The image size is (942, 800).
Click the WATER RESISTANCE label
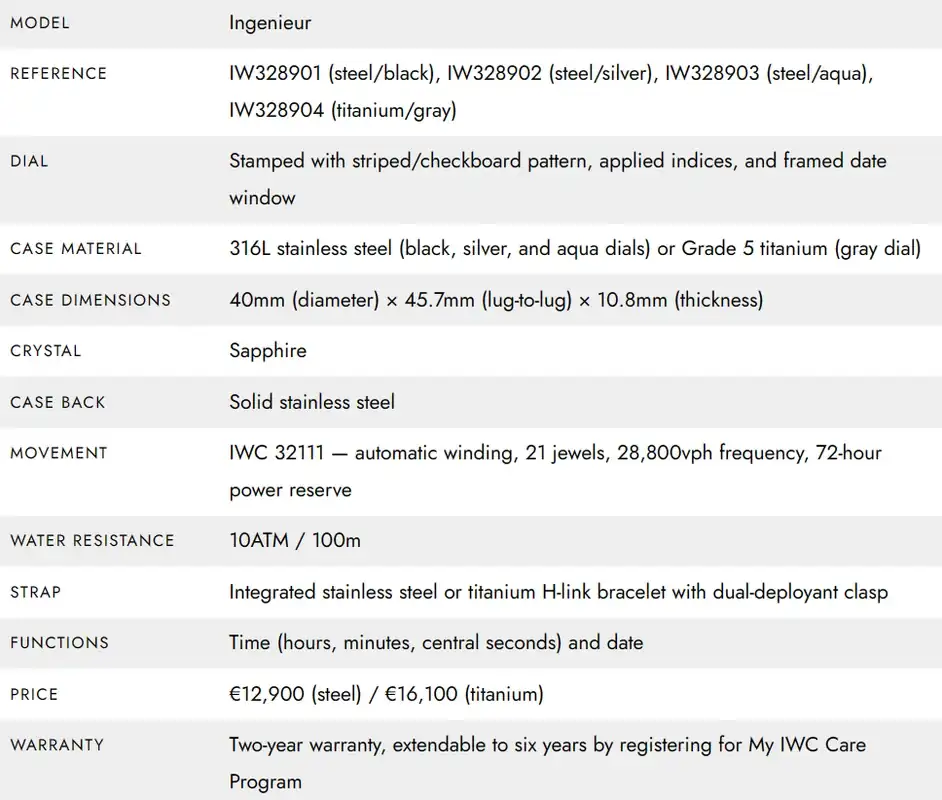[x=92, y=541]
